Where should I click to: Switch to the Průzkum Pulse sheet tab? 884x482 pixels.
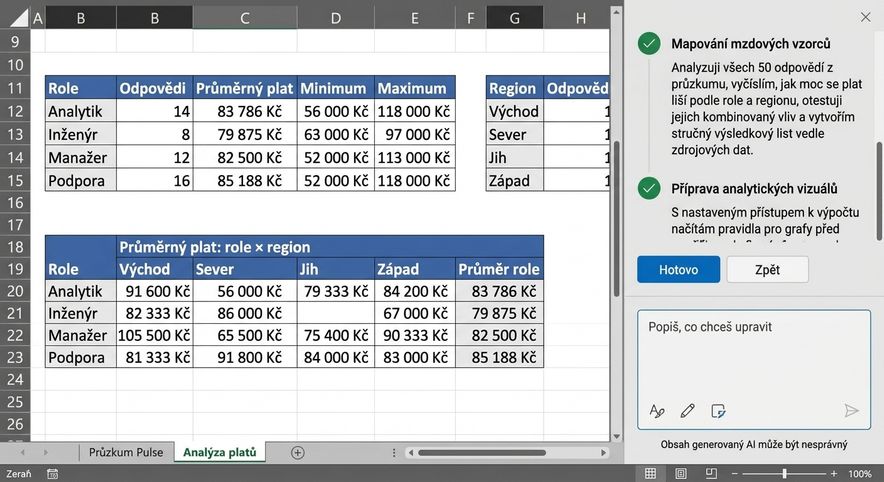tap(126, 452)
